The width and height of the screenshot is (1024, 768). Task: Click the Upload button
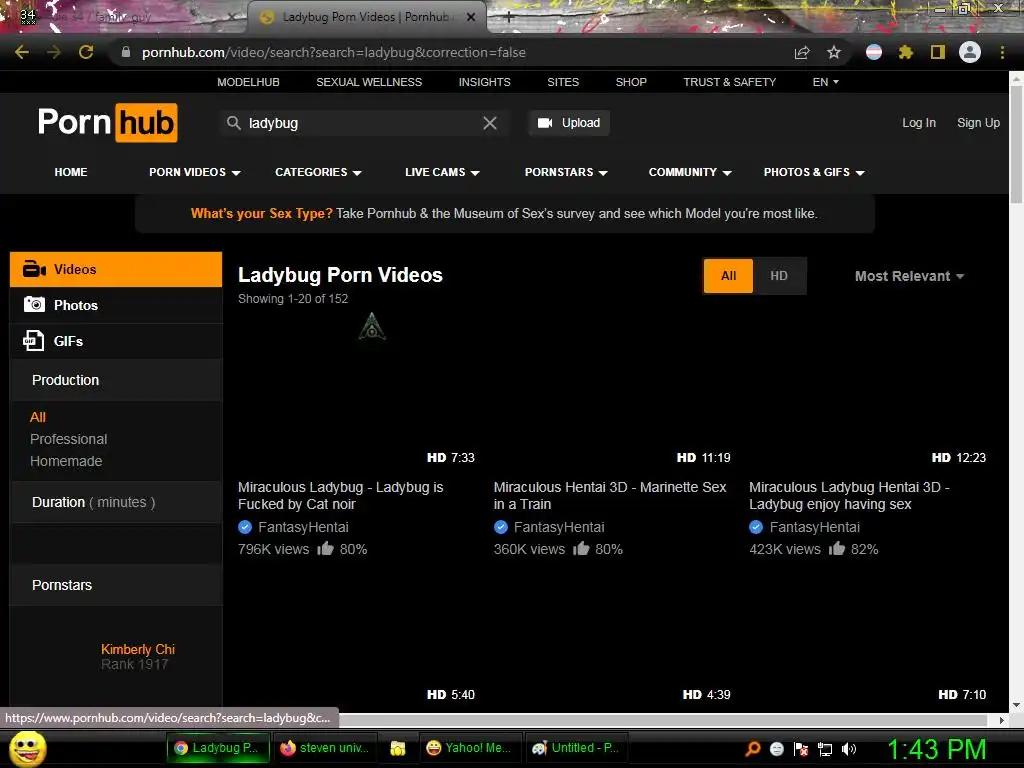click(569, 123)
